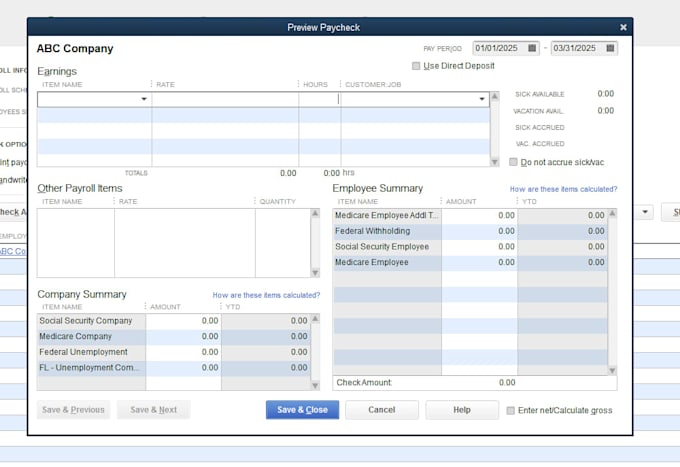Click Company Summary scroll up arrow

(x=315, y=319)
